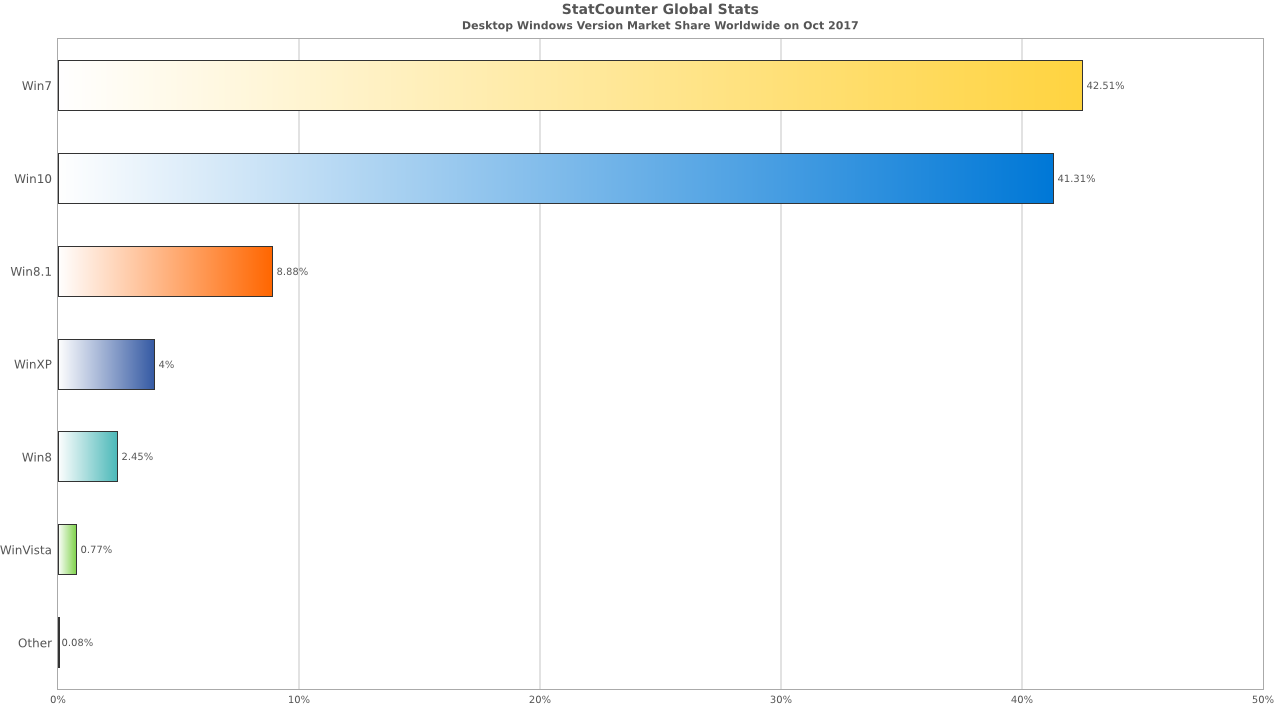This screenshot has width=1280, height=720.
Task: Click the 4% value label
Action: (x=166, y=365)
